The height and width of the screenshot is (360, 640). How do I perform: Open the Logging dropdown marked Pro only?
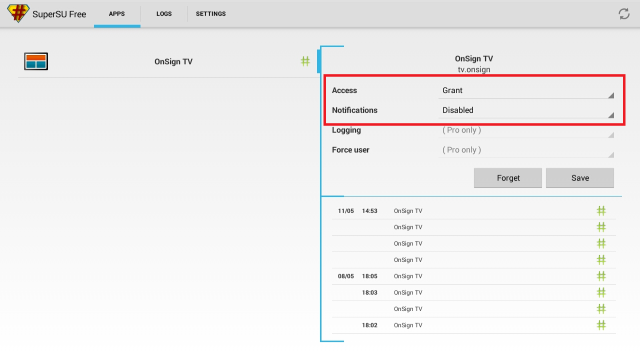[527, 131]
